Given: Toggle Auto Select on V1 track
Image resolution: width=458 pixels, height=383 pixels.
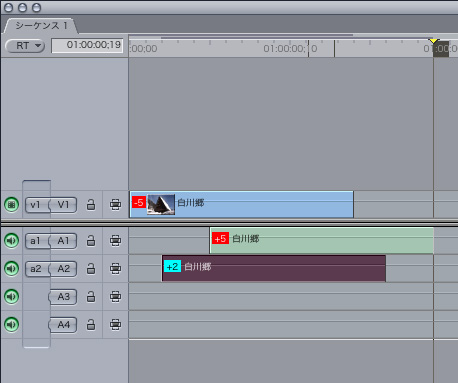Looking at the screenshot, I should [x=115, y=204].
